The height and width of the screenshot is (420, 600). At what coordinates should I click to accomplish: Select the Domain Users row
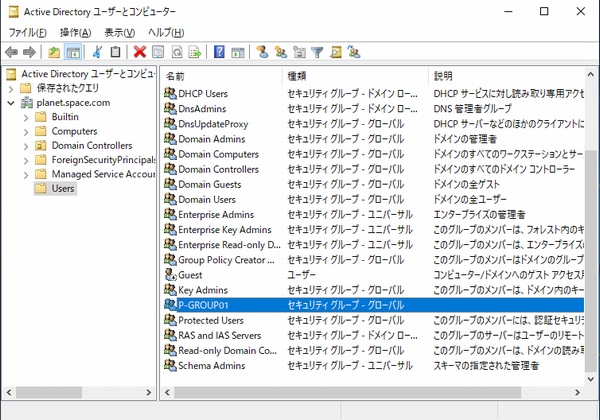click(373, 199)
